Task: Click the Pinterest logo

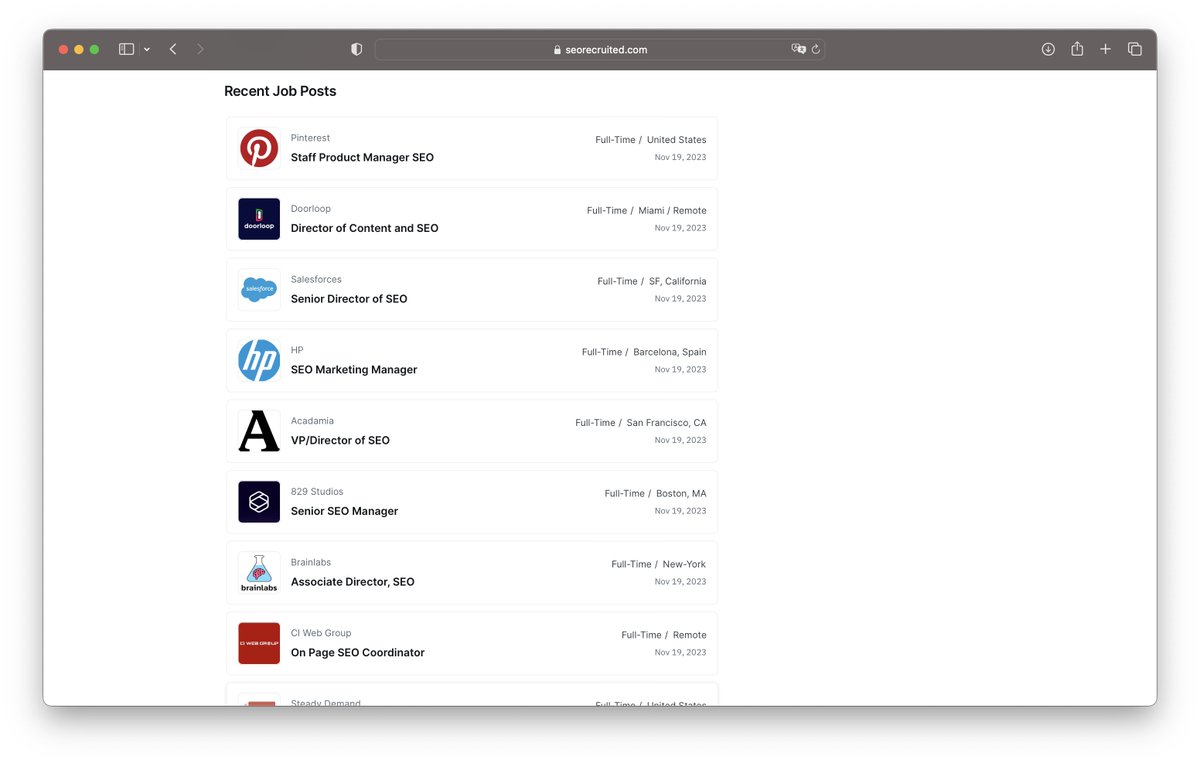Action: click(259, 148)
